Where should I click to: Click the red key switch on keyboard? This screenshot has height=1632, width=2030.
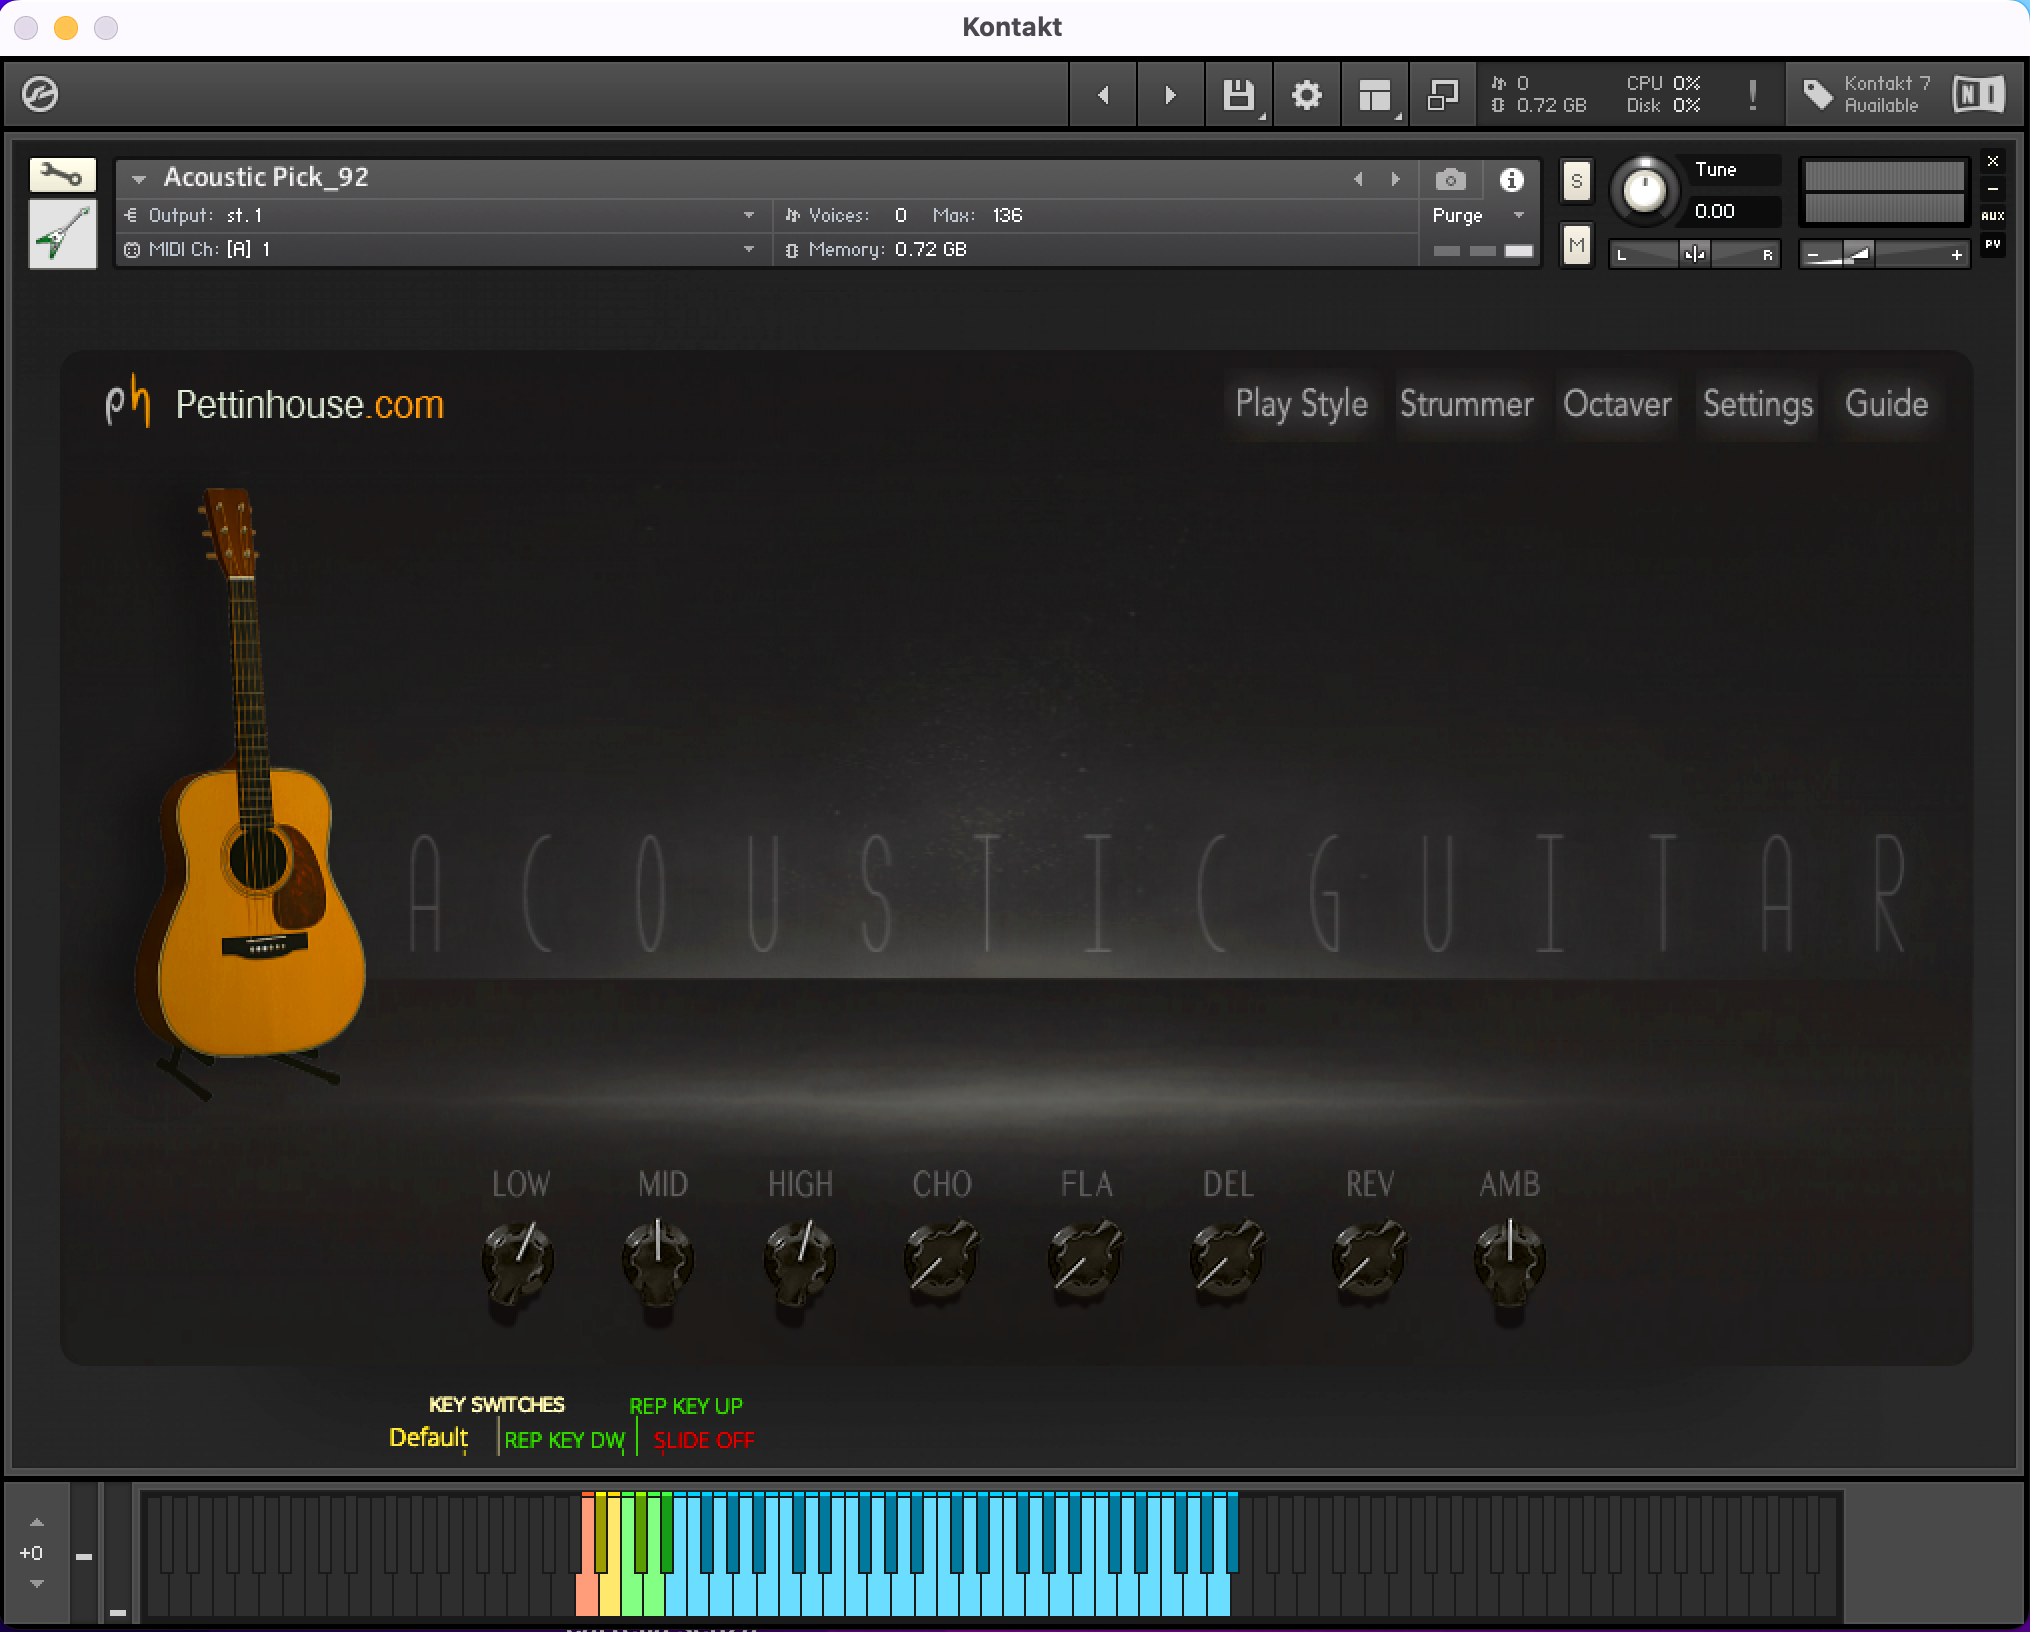(x=586, y=1595)
